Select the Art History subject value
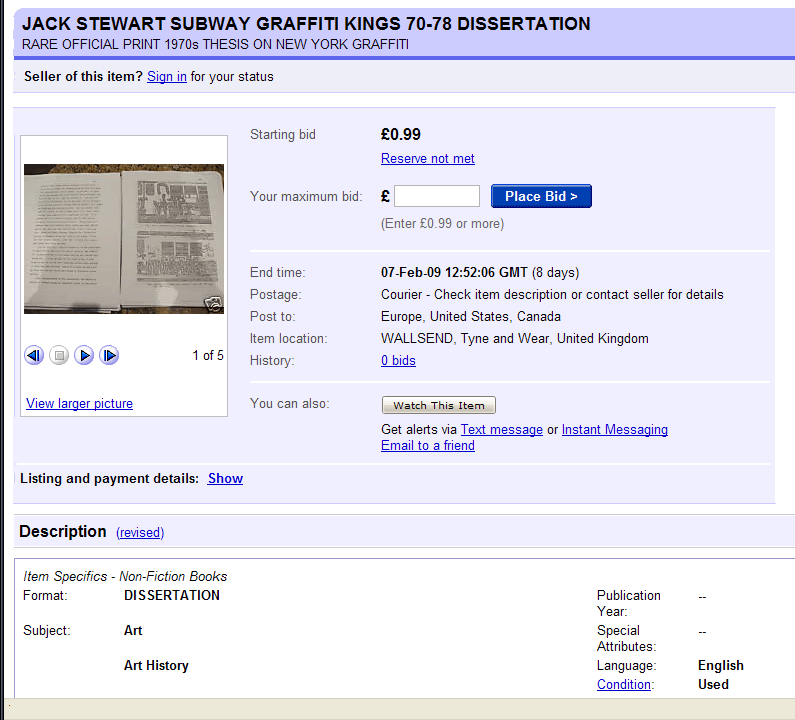This screenshot has height=720, width=795. [x=156, y=665]
